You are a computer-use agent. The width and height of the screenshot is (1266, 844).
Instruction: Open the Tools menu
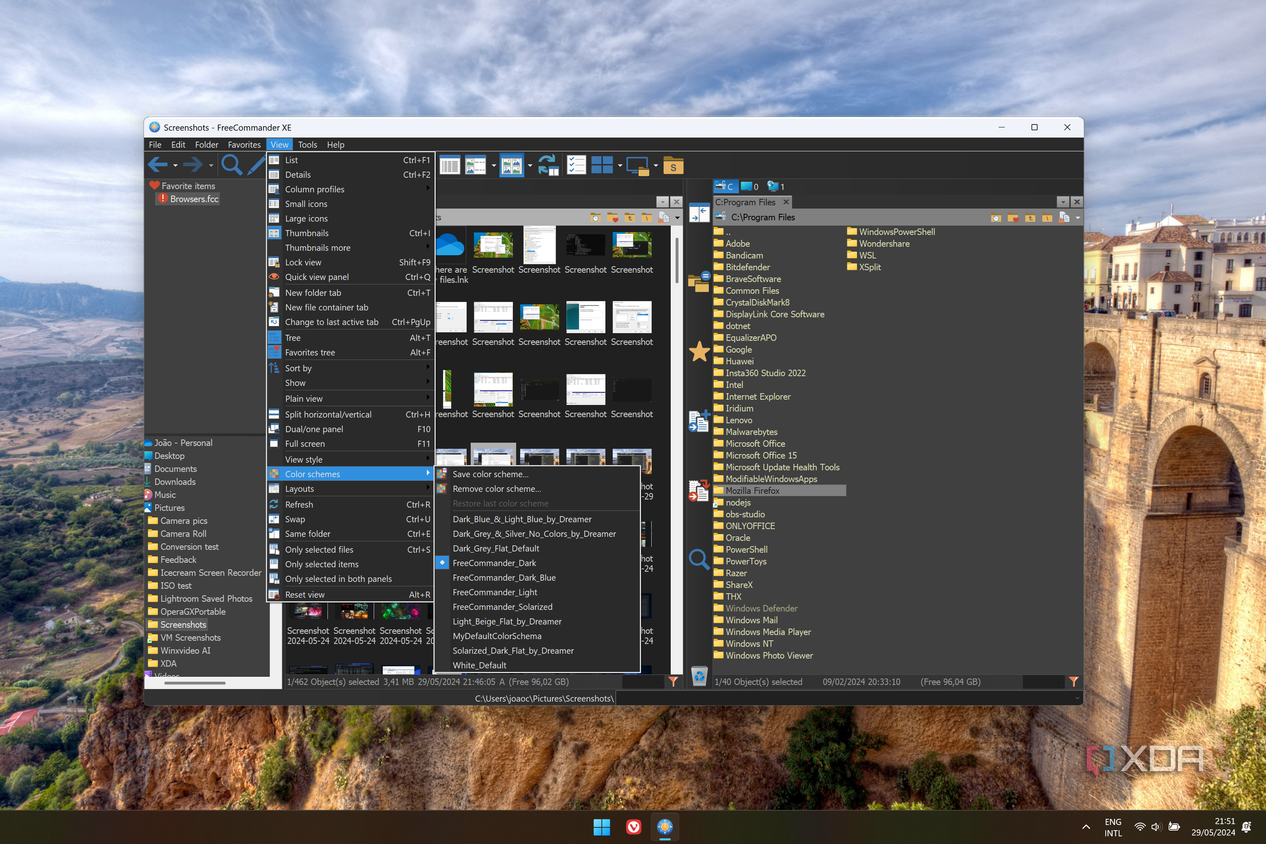tap(307, 145)
